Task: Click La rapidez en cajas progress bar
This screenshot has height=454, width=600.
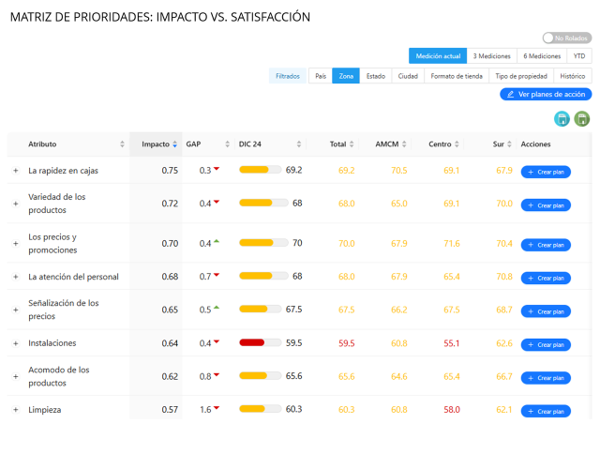Action: coord(260,170)
